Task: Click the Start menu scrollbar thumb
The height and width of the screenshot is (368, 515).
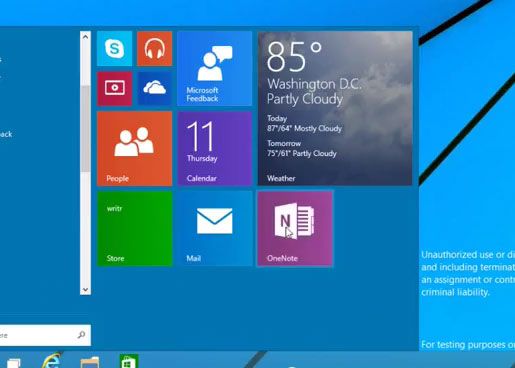Action: pyautogui.click(x=85, y=129)
